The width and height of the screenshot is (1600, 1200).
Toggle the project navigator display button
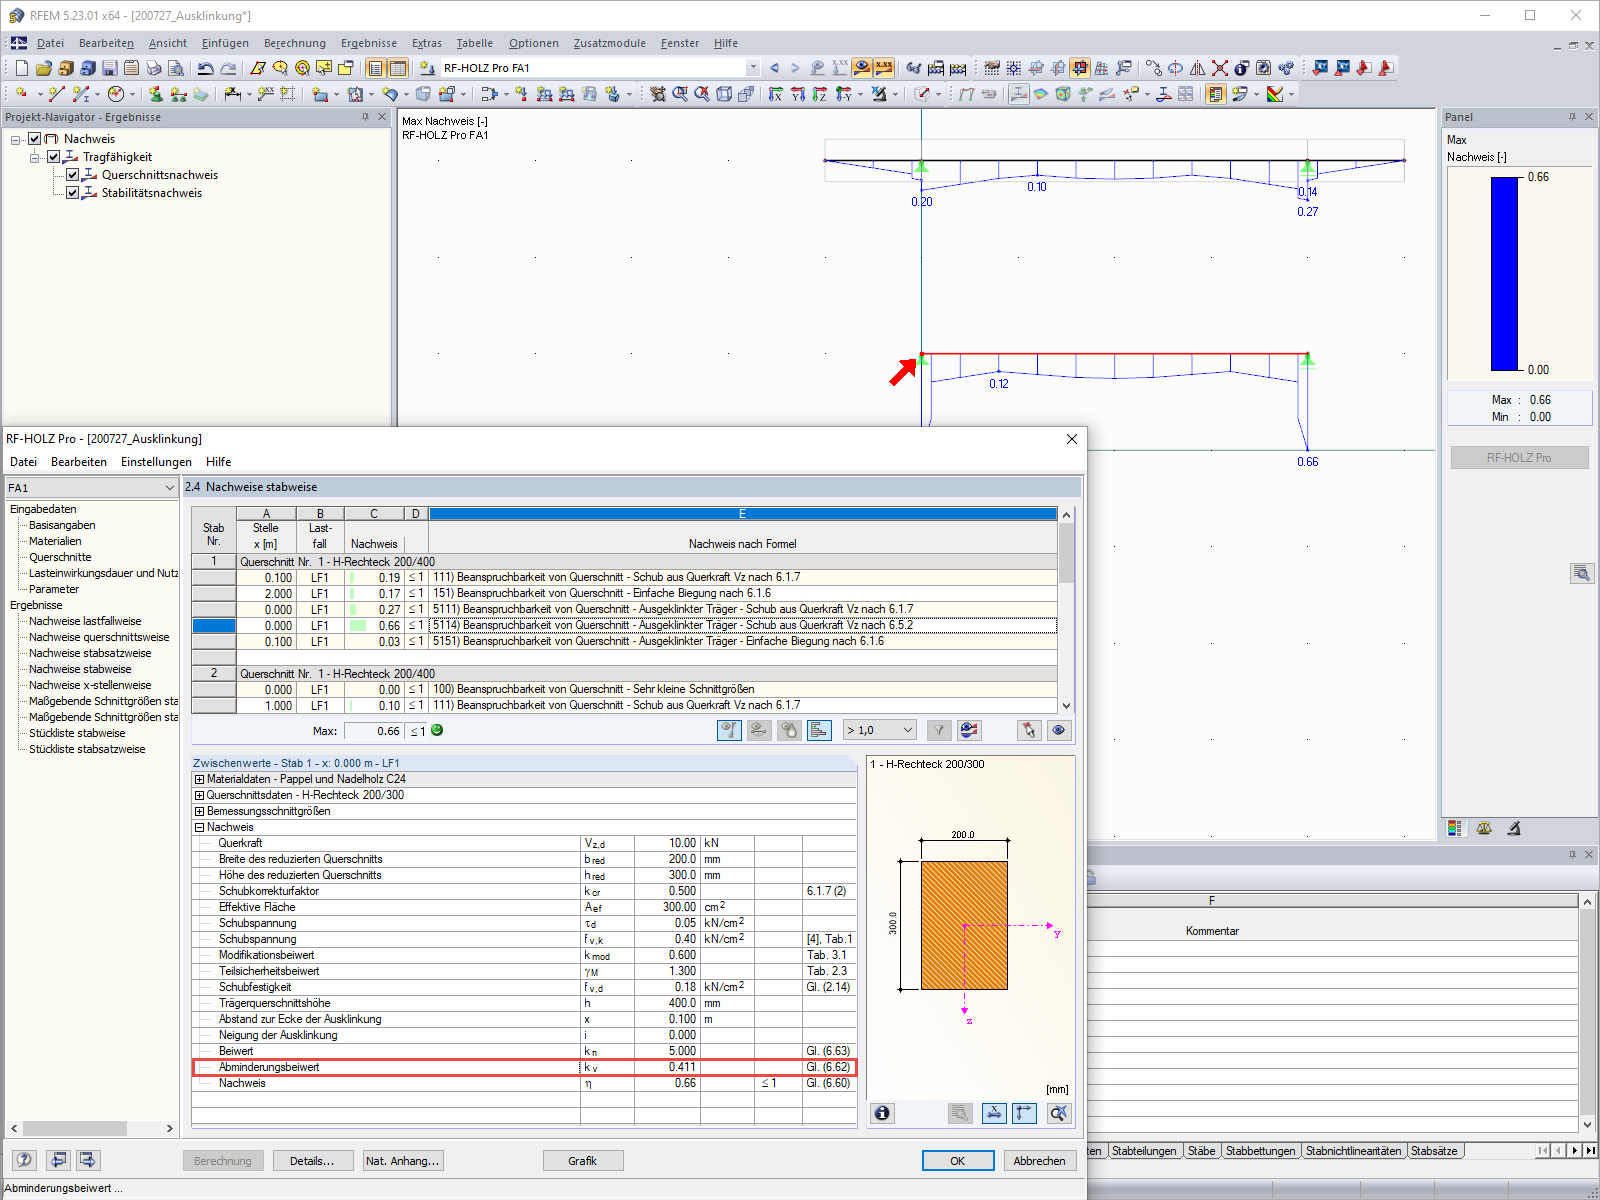pyautogui.click(x=376, y=68)
